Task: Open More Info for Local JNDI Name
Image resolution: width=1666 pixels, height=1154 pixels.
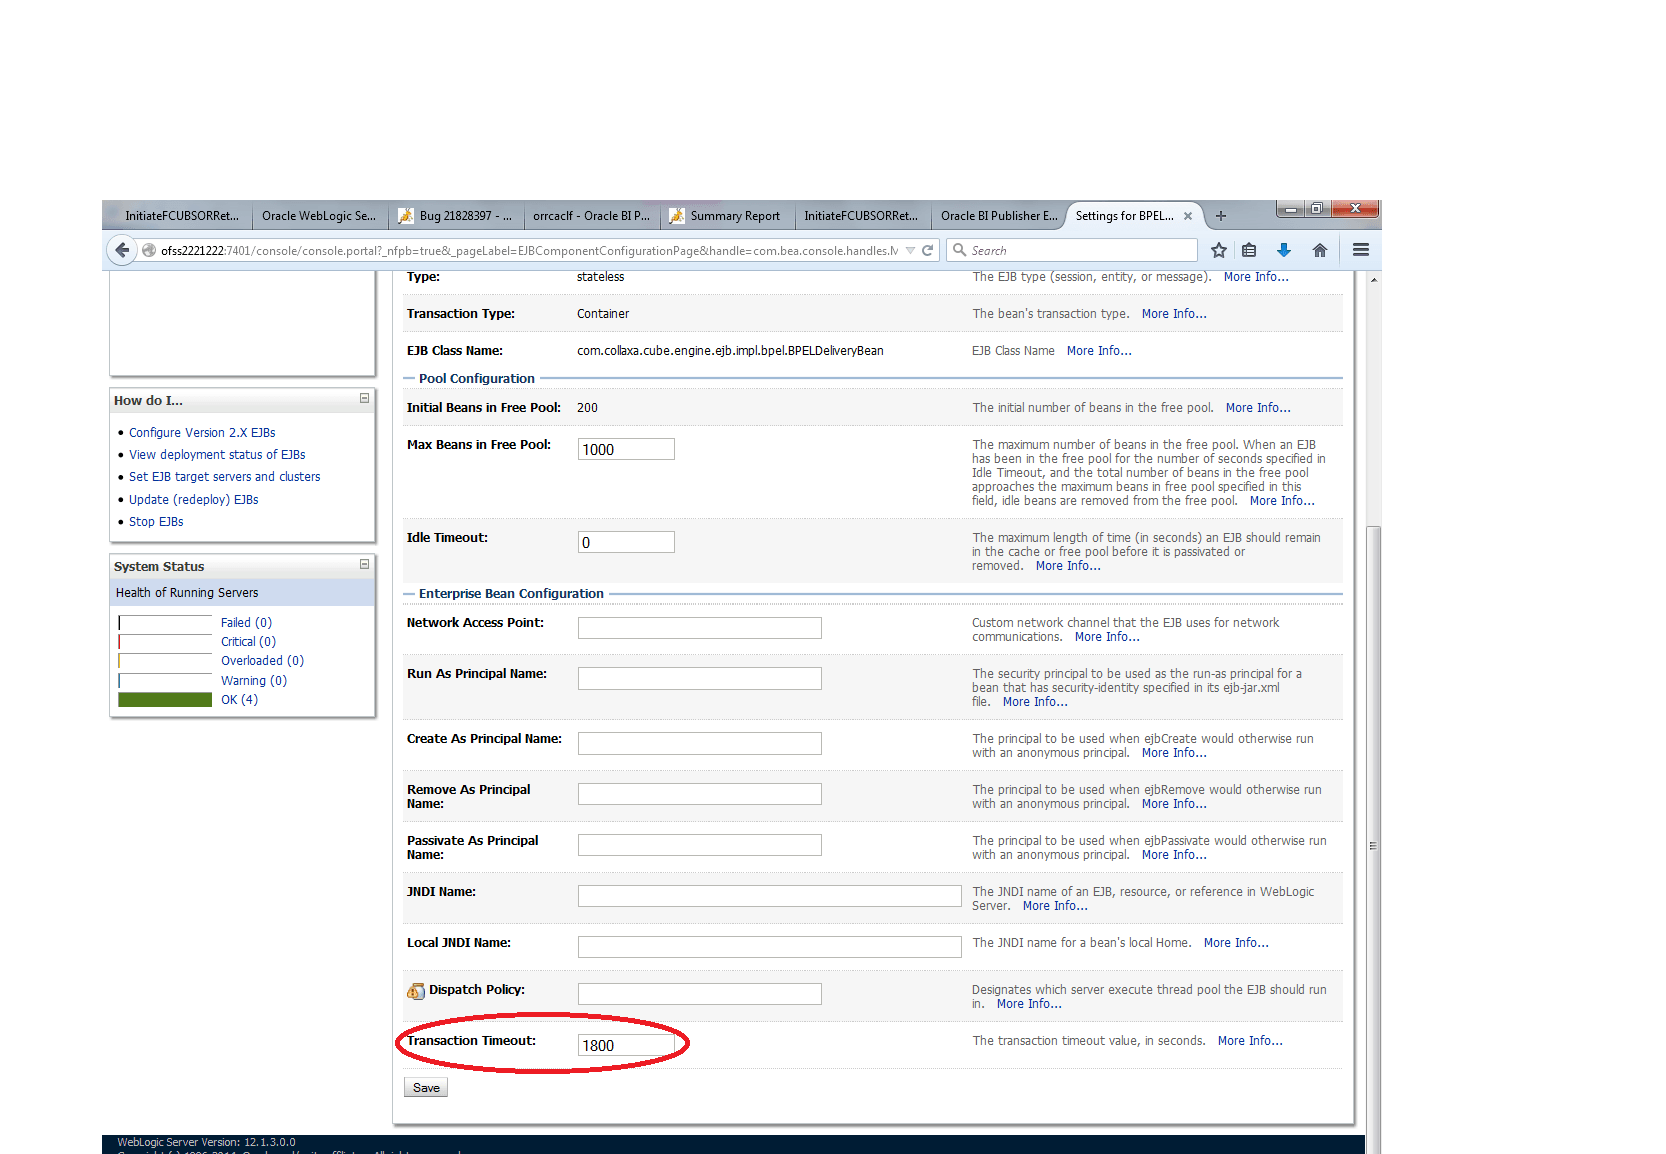Action: [x=1236, y=943]
